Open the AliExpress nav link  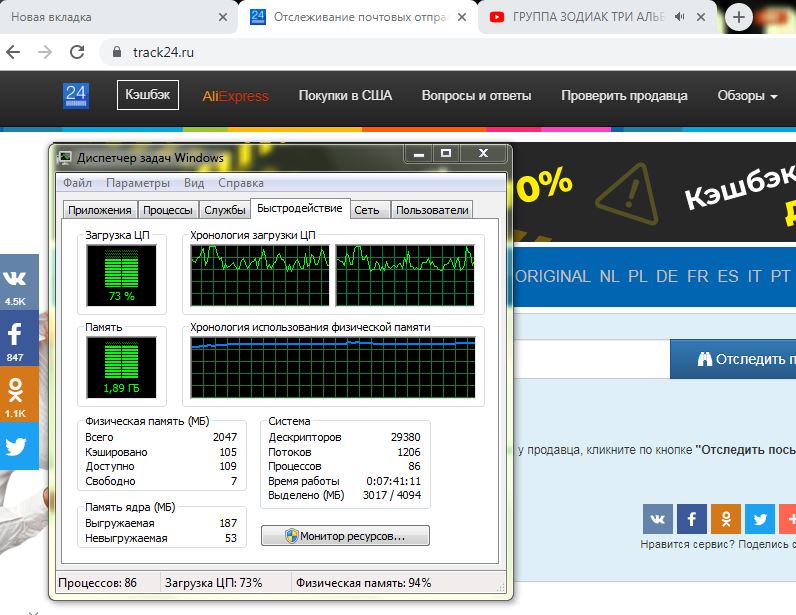(236, 95)
